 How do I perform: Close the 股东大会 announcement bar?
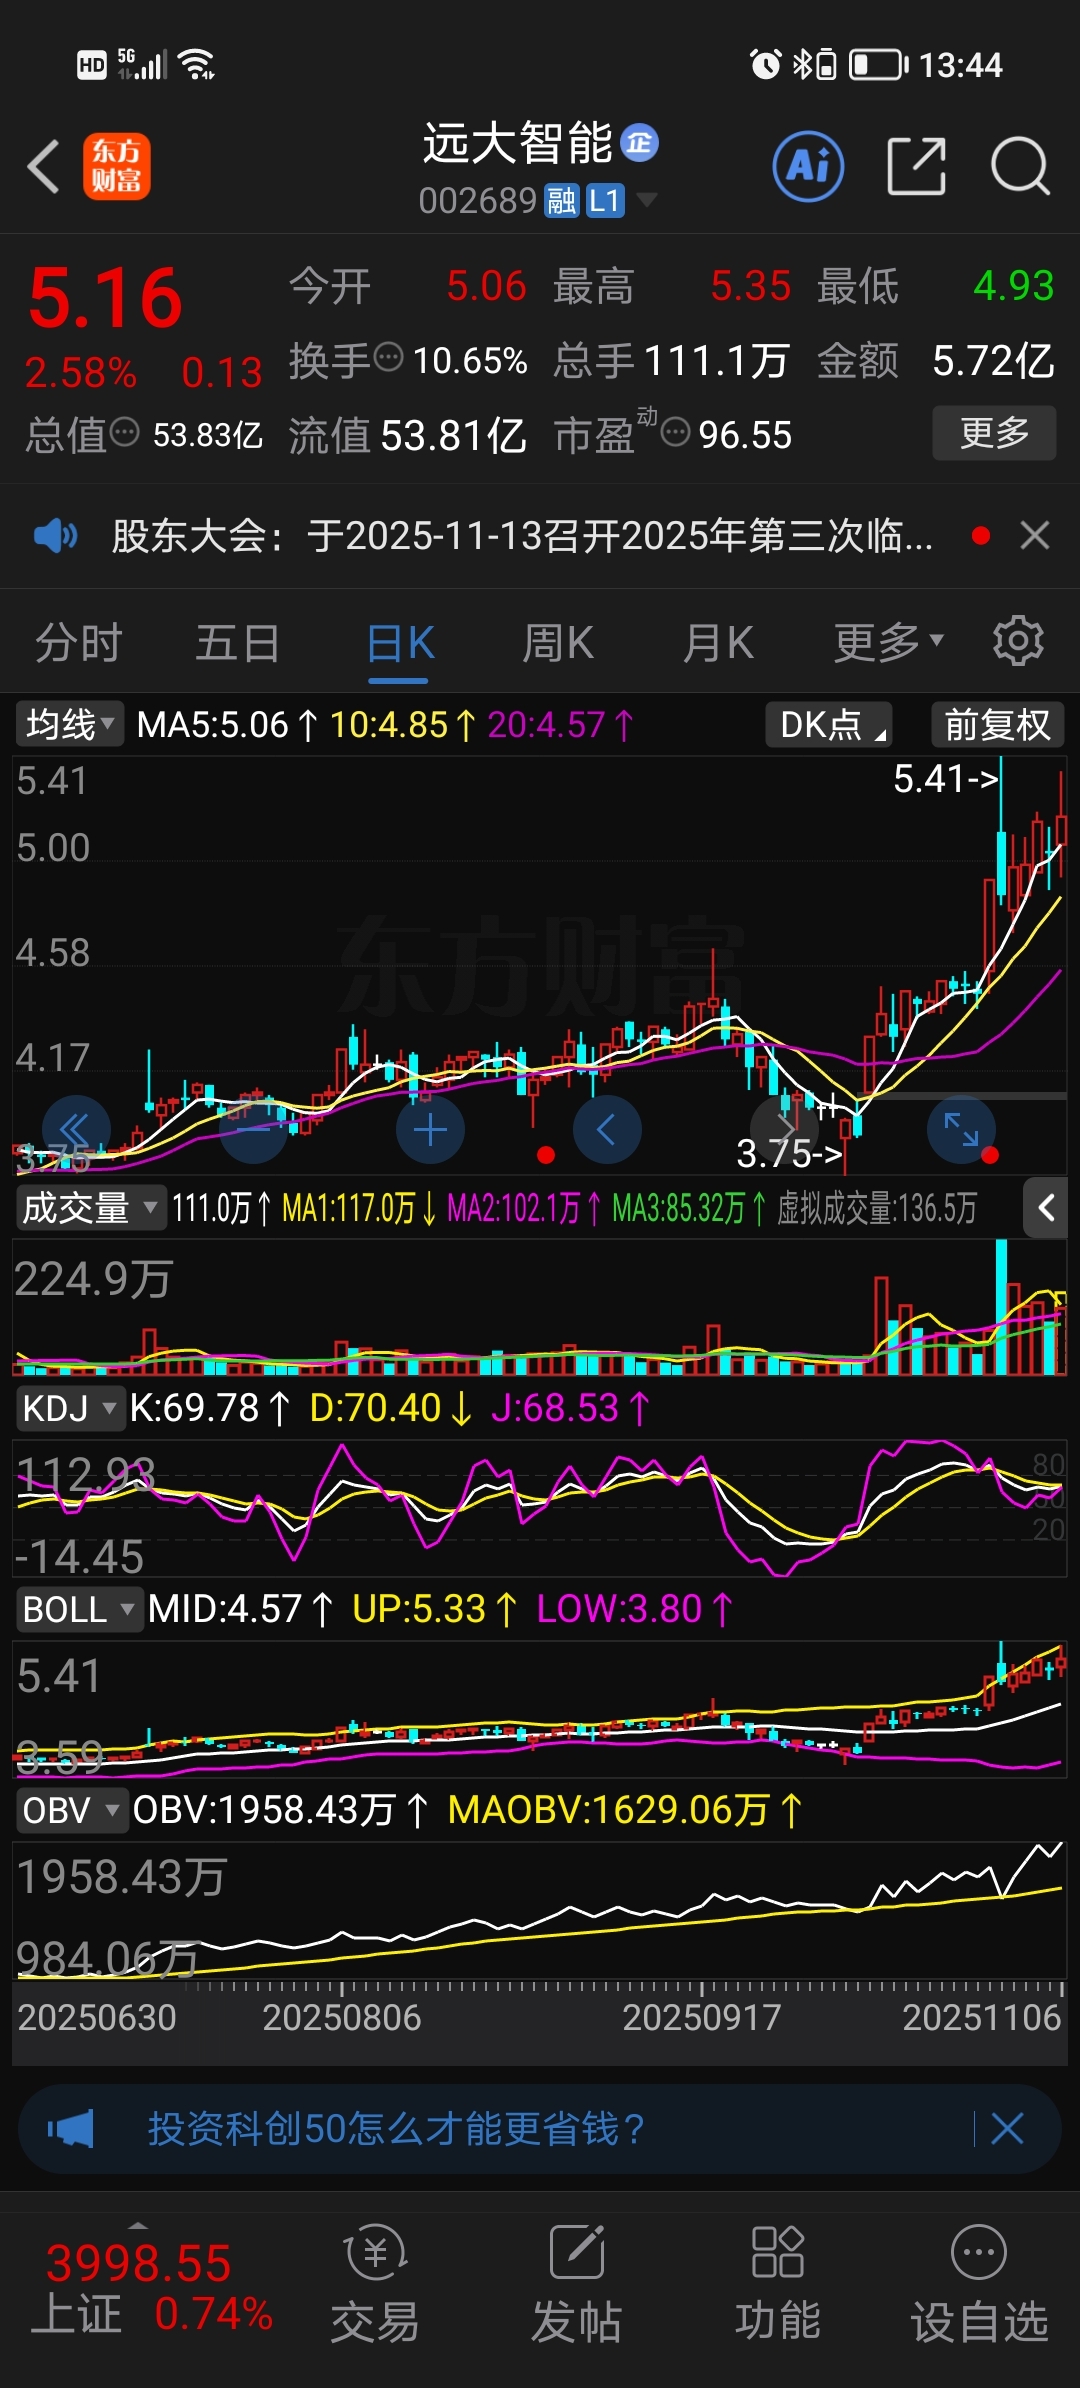point(1035,536)
